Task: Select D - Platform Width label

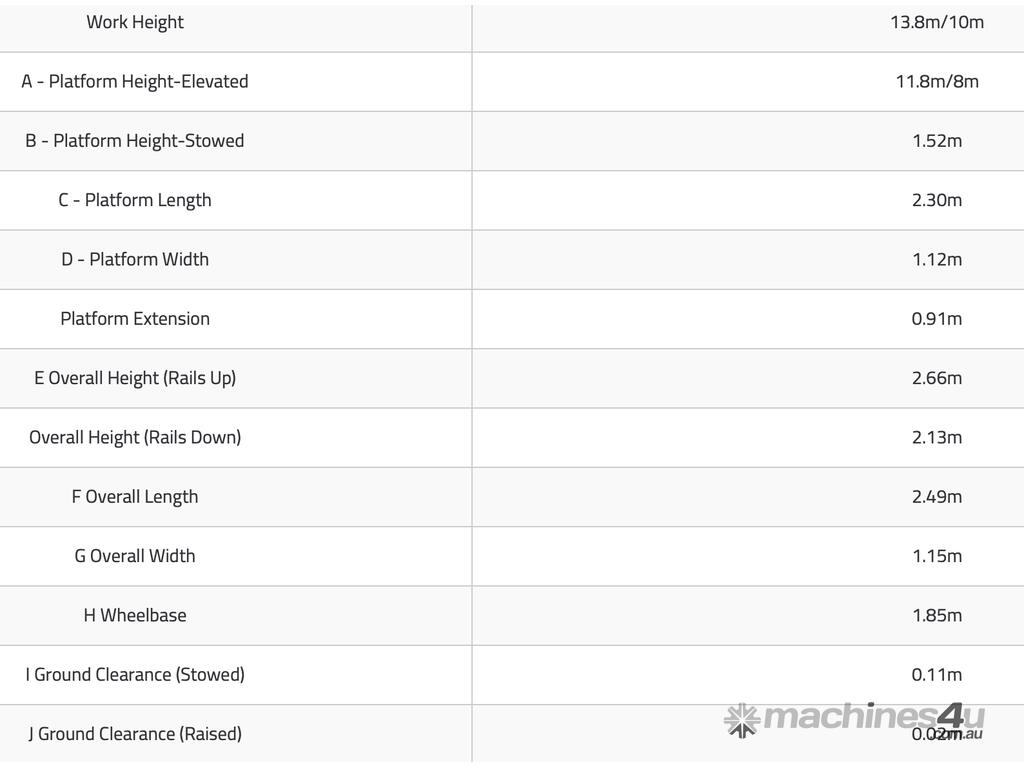Action: (x=135, y=259)
